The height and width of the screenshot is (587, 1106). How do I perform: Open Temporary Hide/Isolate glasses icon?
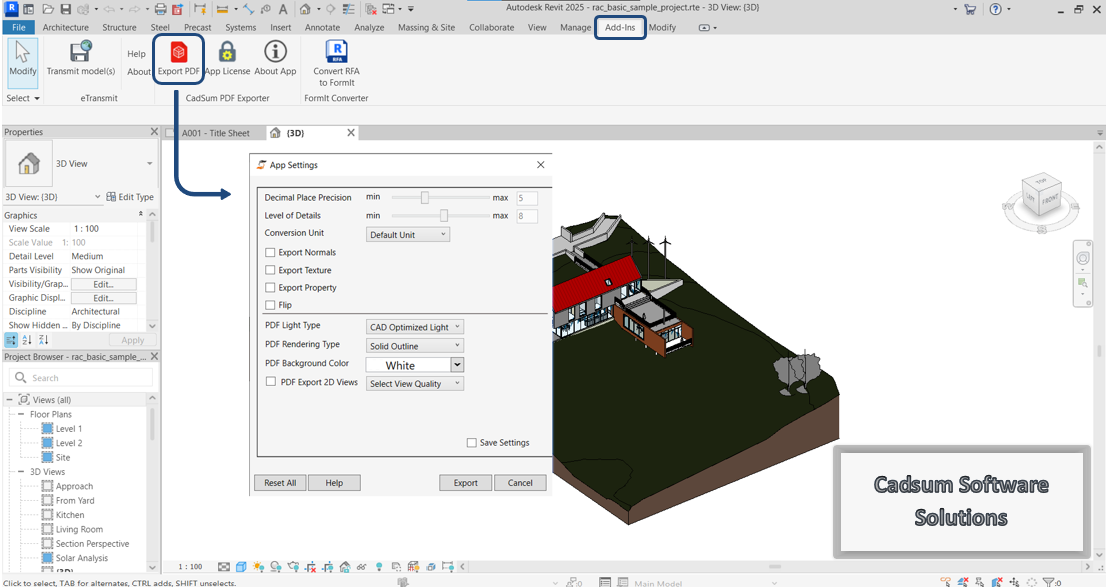[362, 567]
